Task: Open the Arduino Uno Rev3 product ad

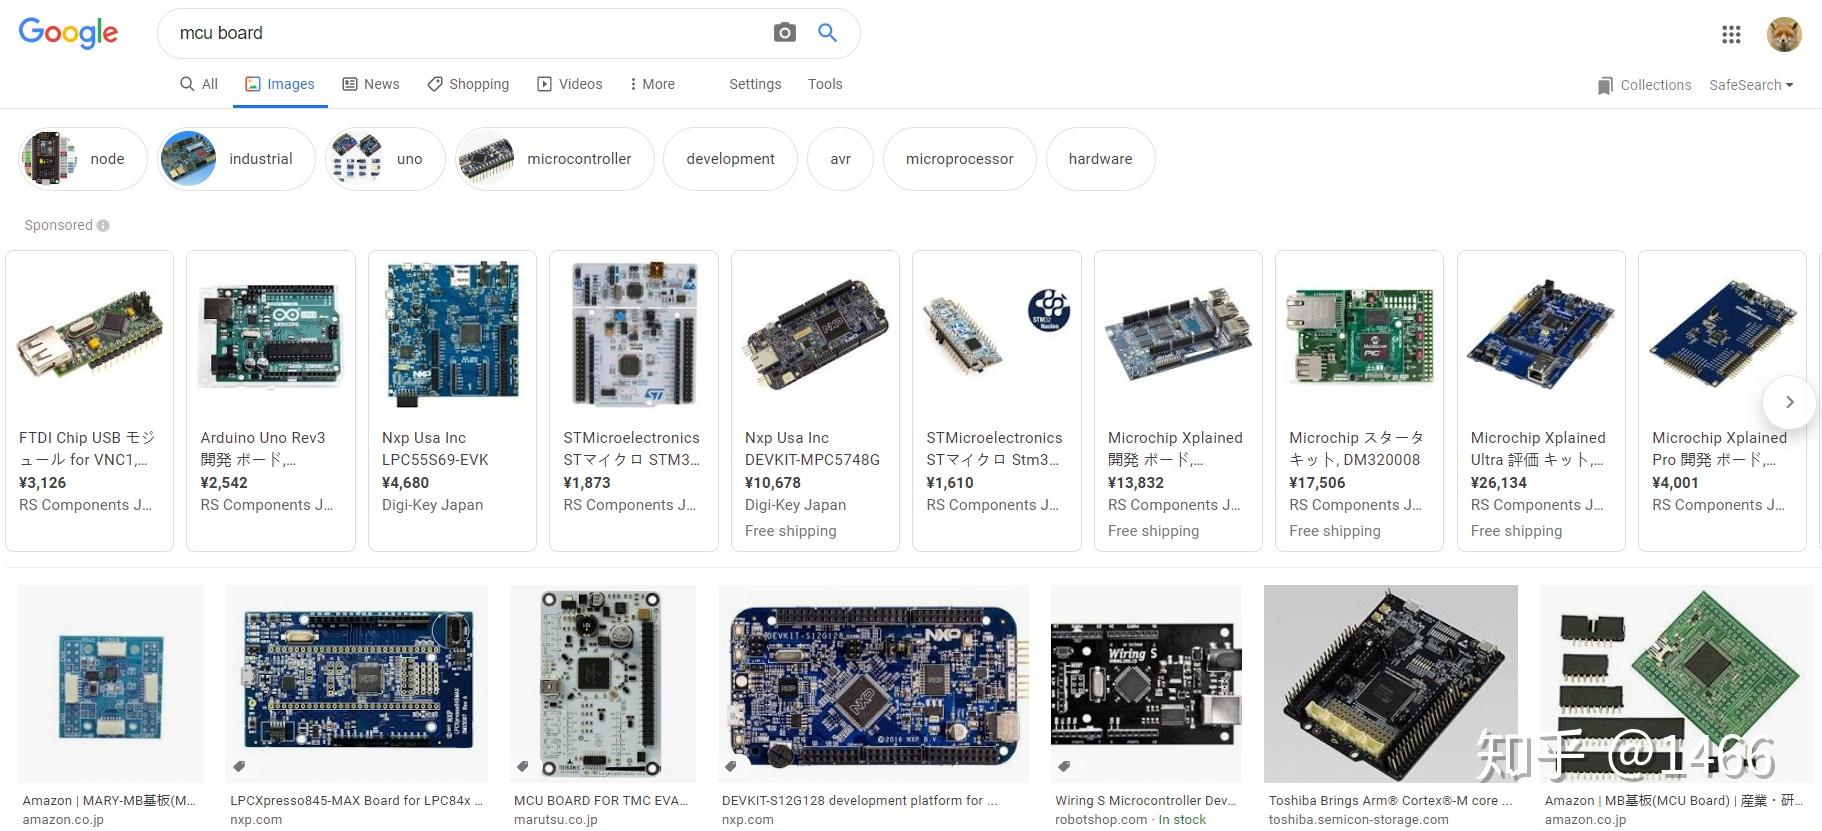Action: click(270, 400)
